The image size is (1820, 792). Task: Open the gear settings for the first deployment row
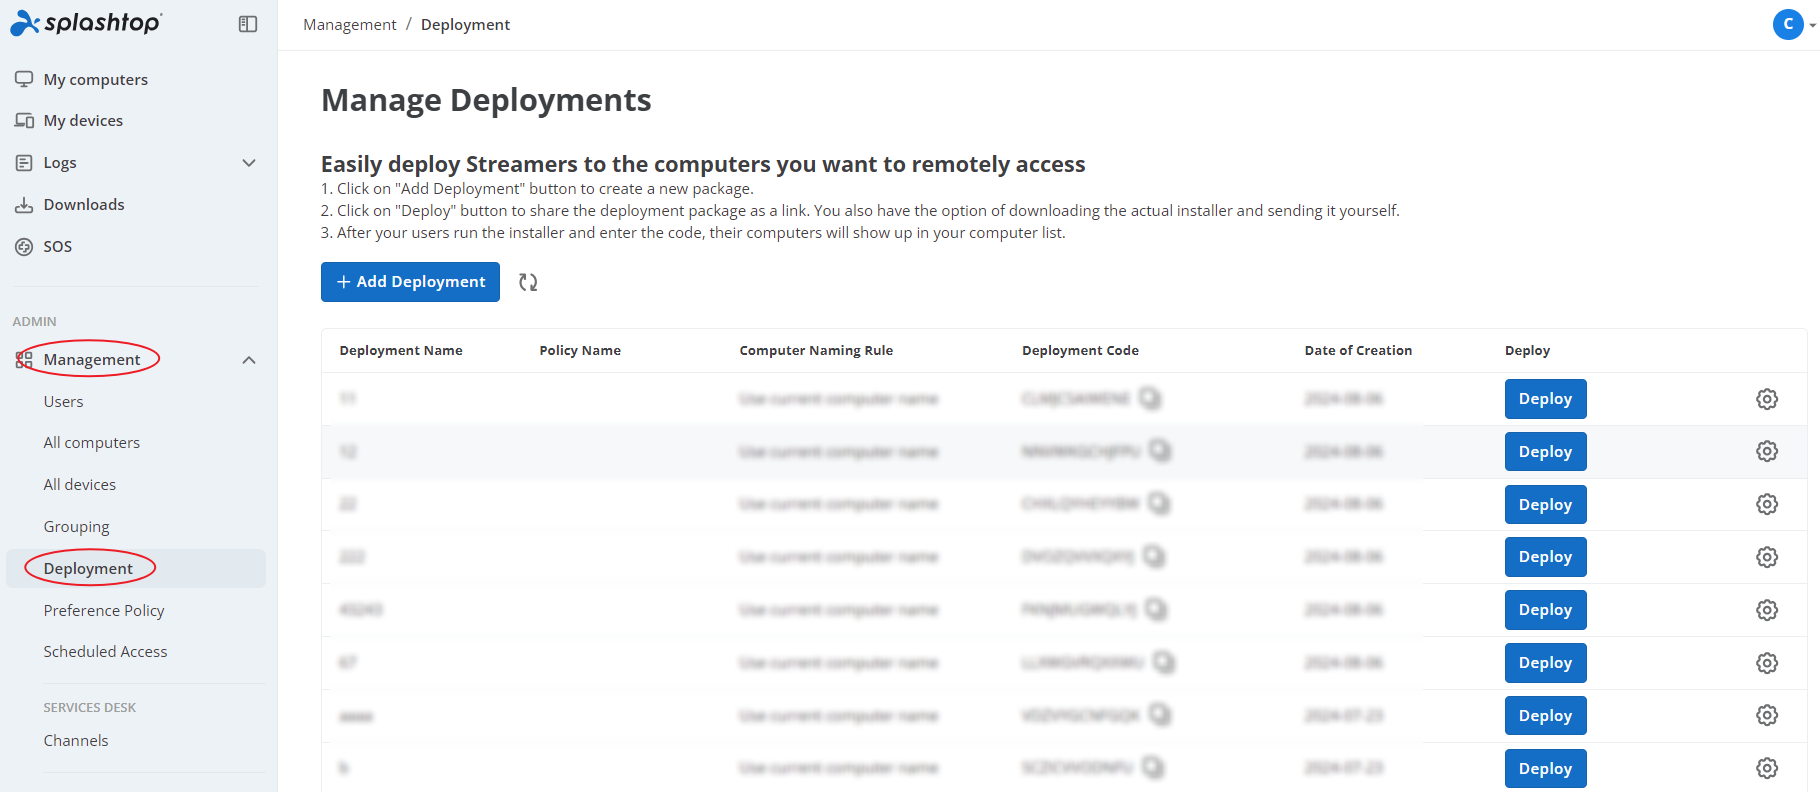[x=1767, y=399]
